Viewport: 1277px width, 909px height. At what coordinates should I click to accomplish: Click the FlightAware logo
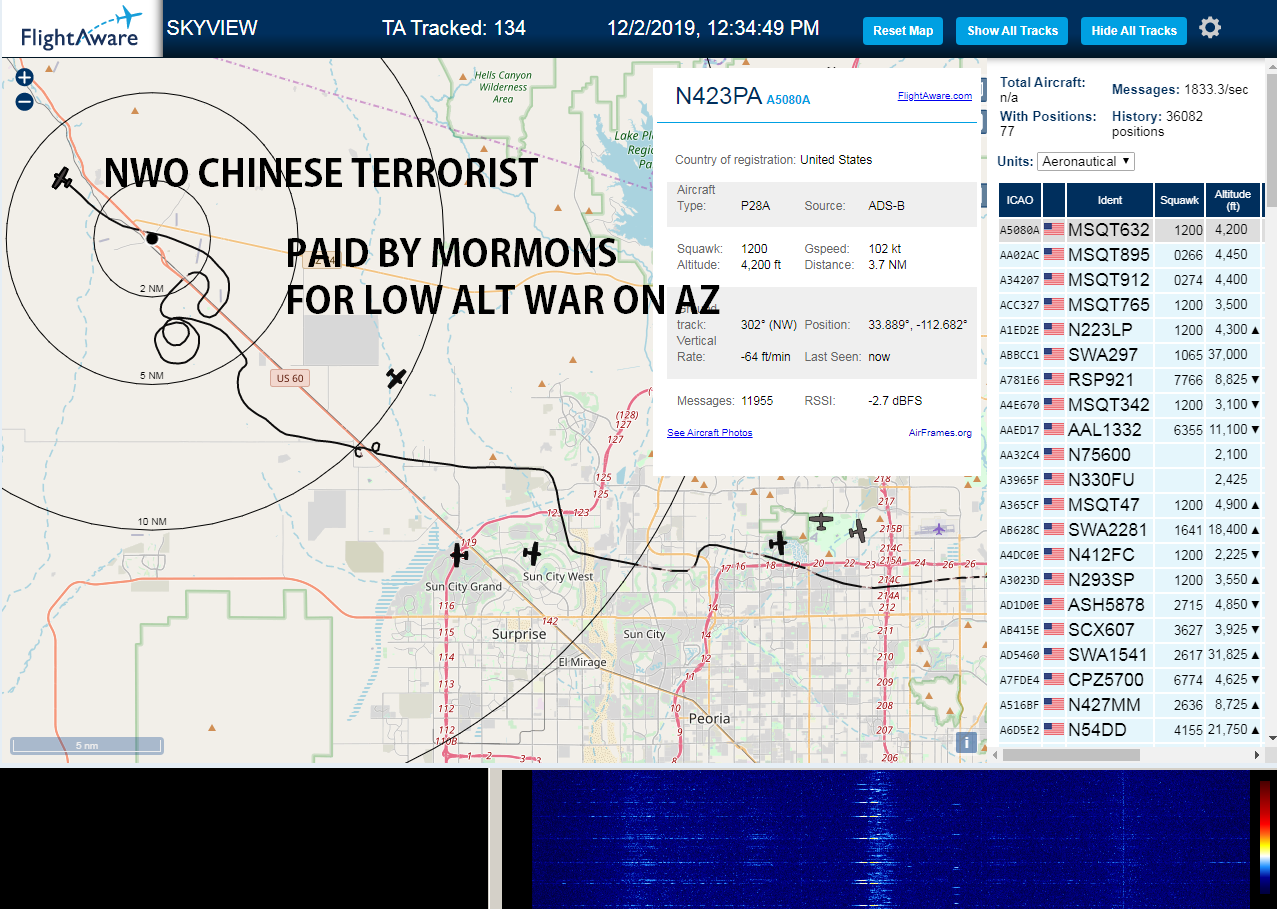(81, 29)
